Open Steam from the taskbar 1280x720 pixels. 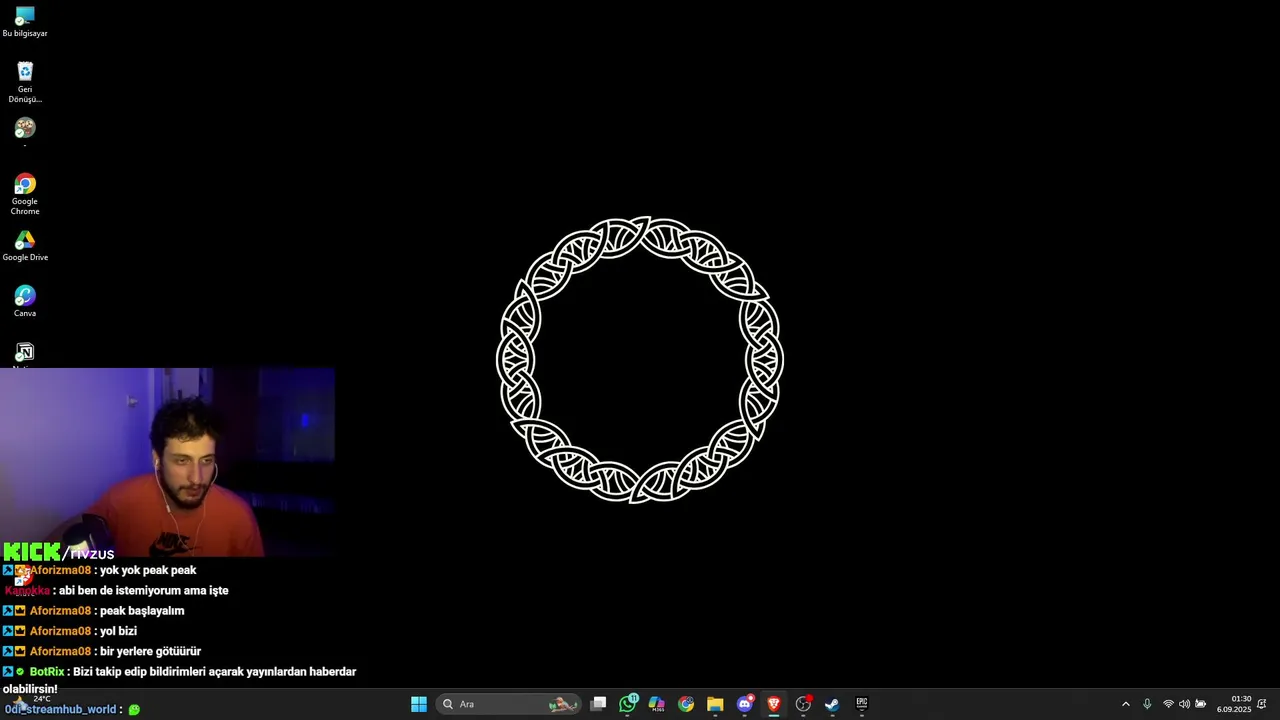point(832,704)
